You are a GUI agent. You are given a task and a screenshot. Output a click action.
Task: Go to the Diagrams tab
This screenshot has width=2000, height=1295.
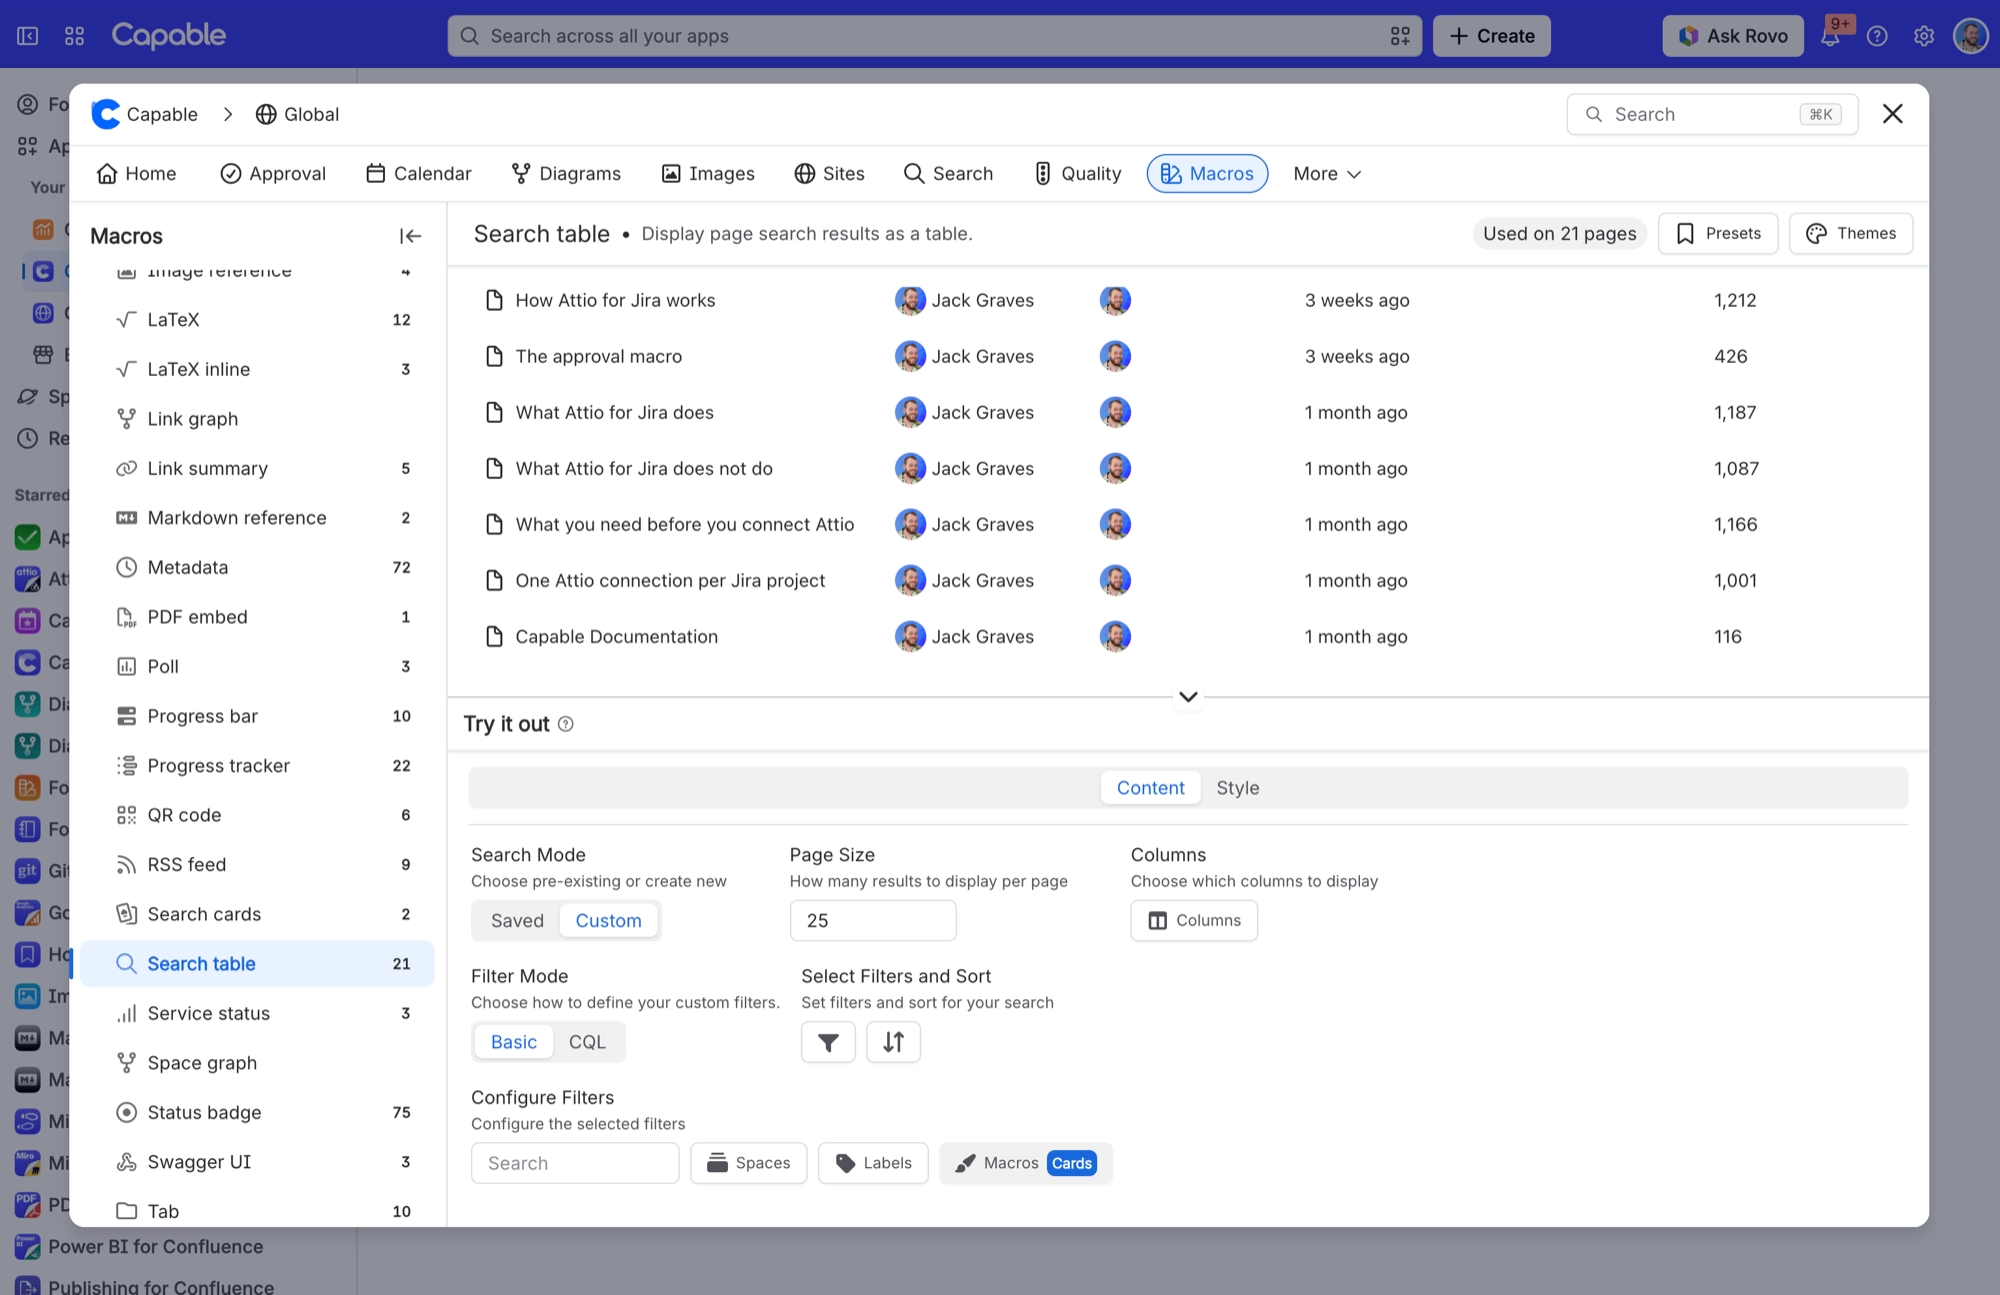[x=566, y=174]
